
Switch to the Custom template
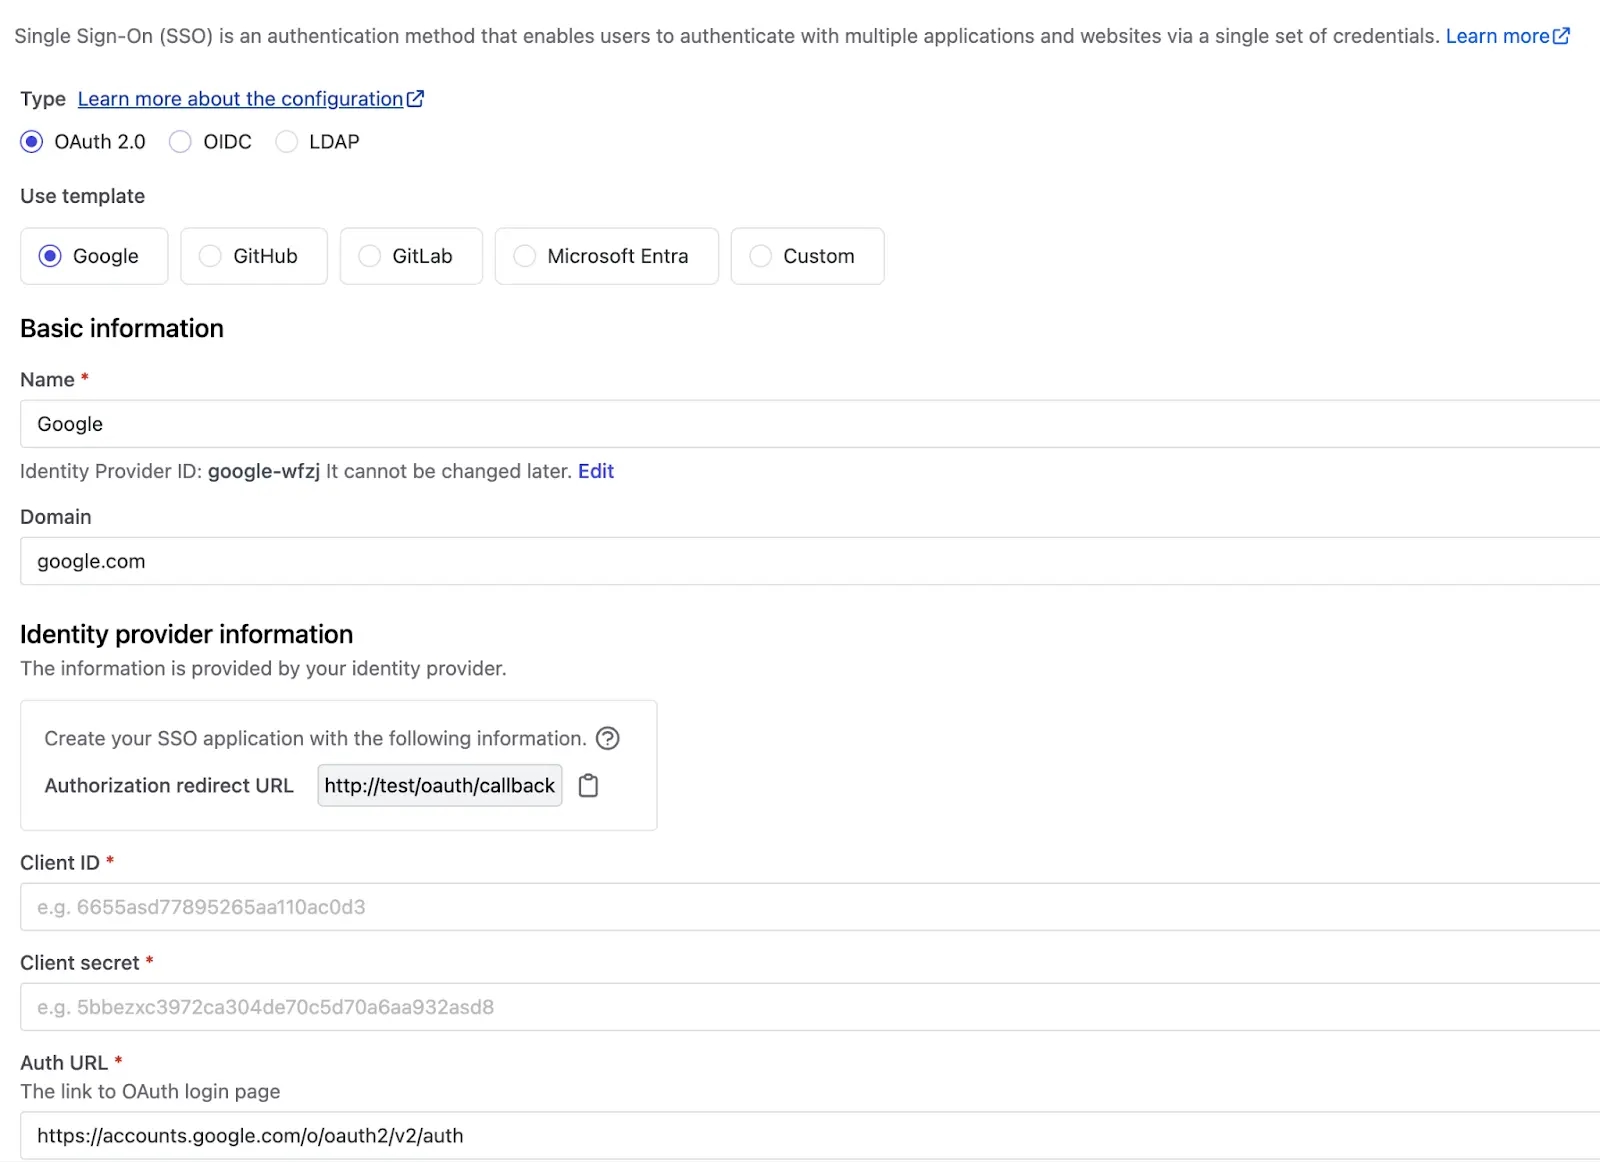coord(761,256)
